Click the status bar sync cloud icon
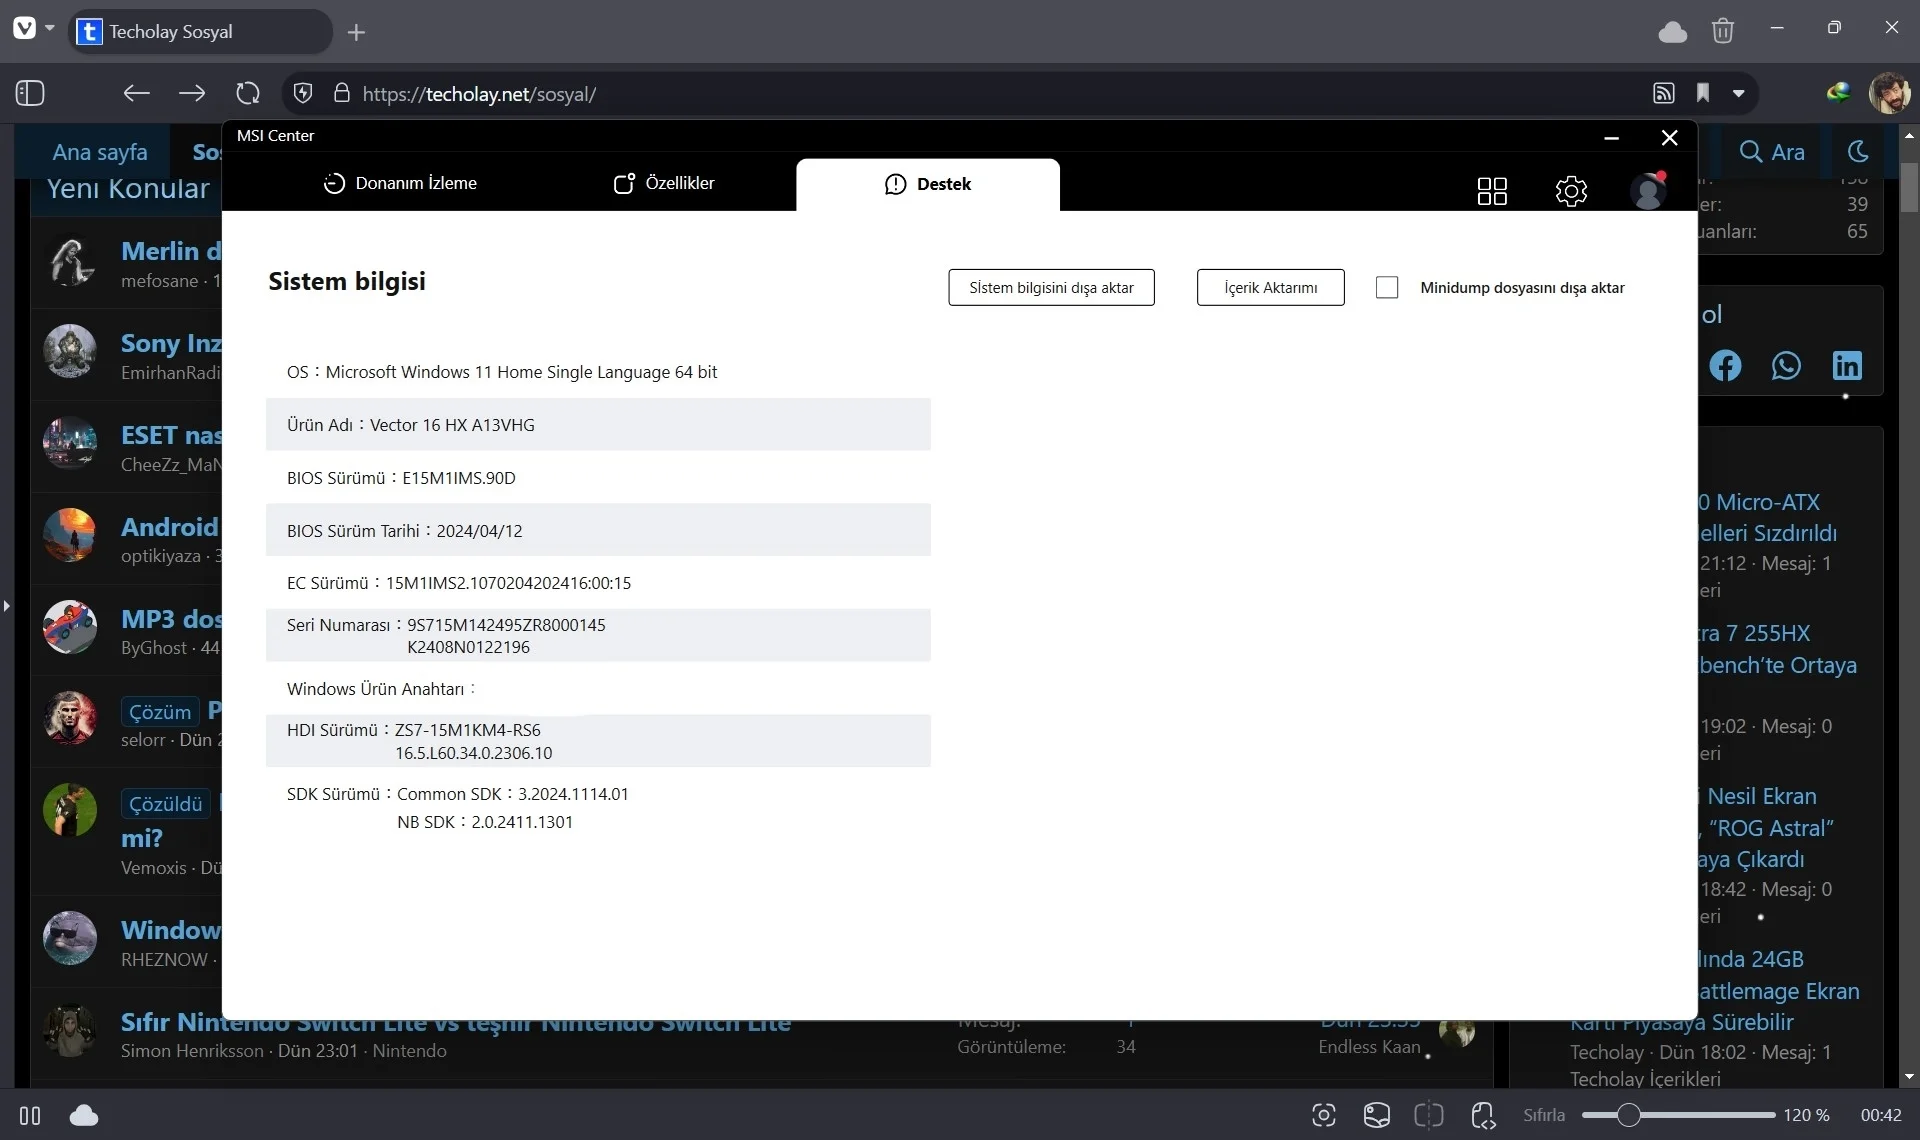 84,1115
